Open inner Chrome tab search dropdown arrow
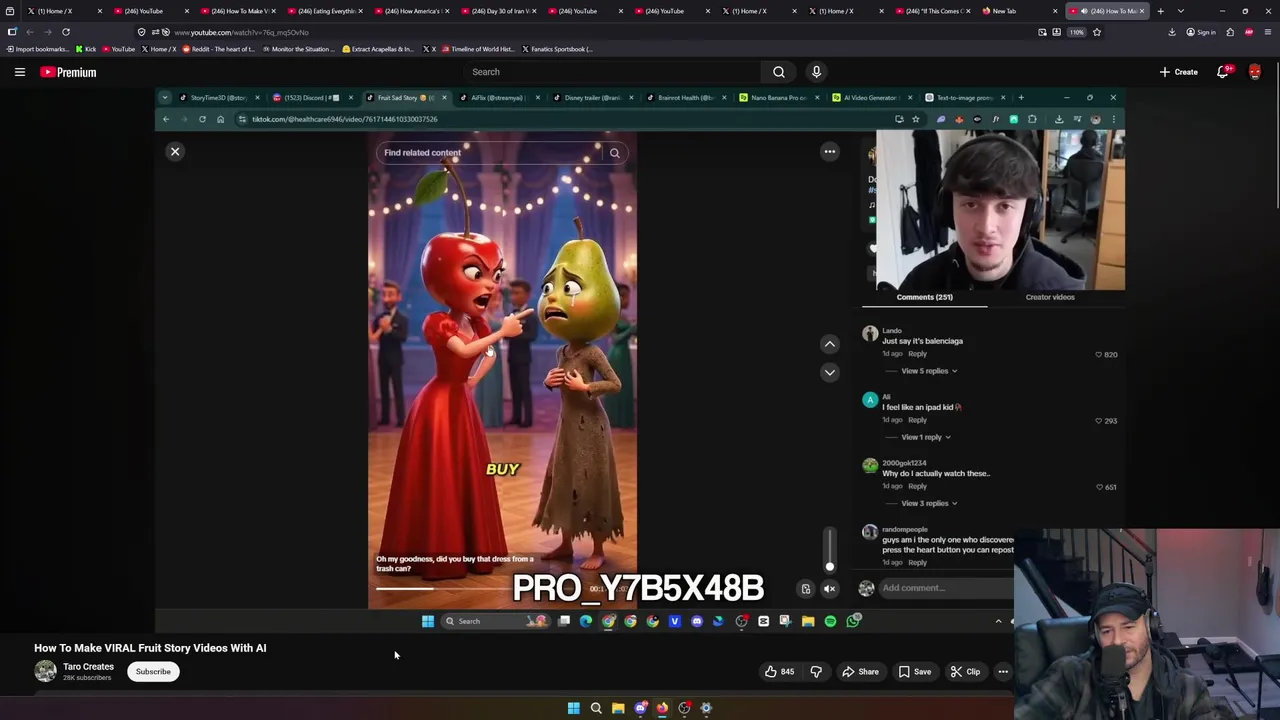 coord(165,98)
